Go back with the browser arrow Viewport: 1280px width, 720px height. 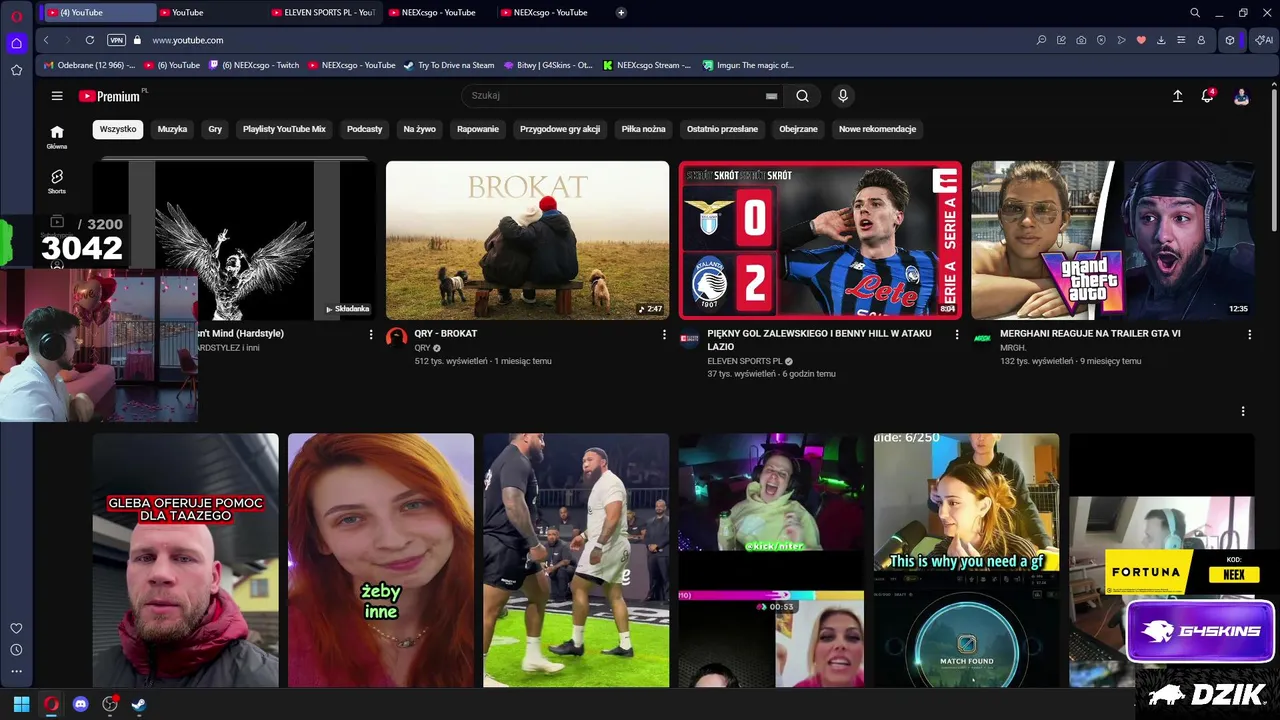[x=46, y=40]
